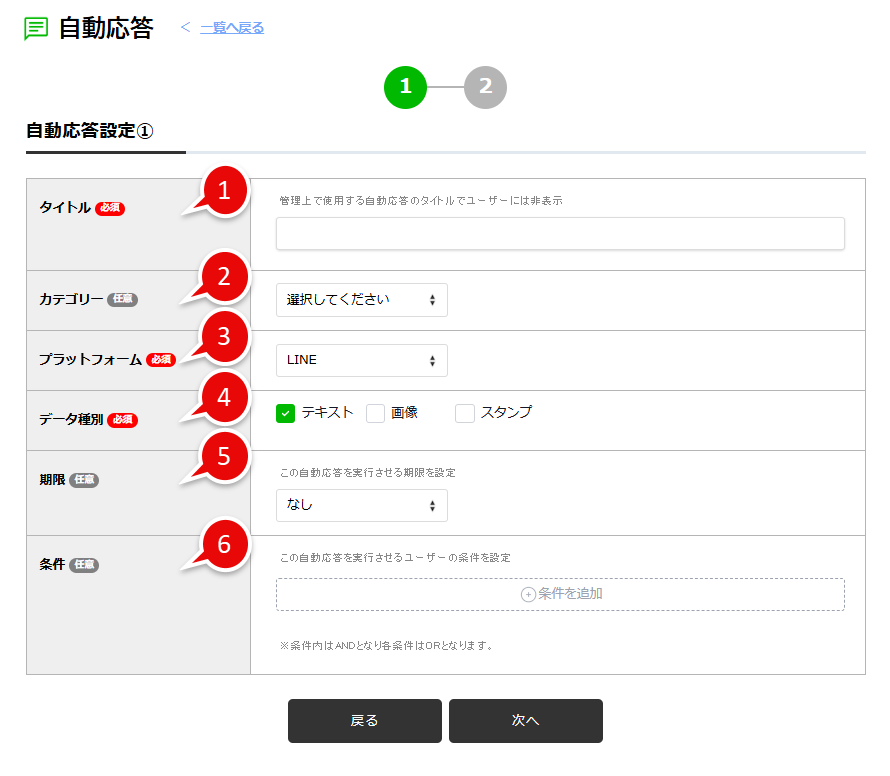Click the red callout badge numbered 4

(x=224, y=398)
